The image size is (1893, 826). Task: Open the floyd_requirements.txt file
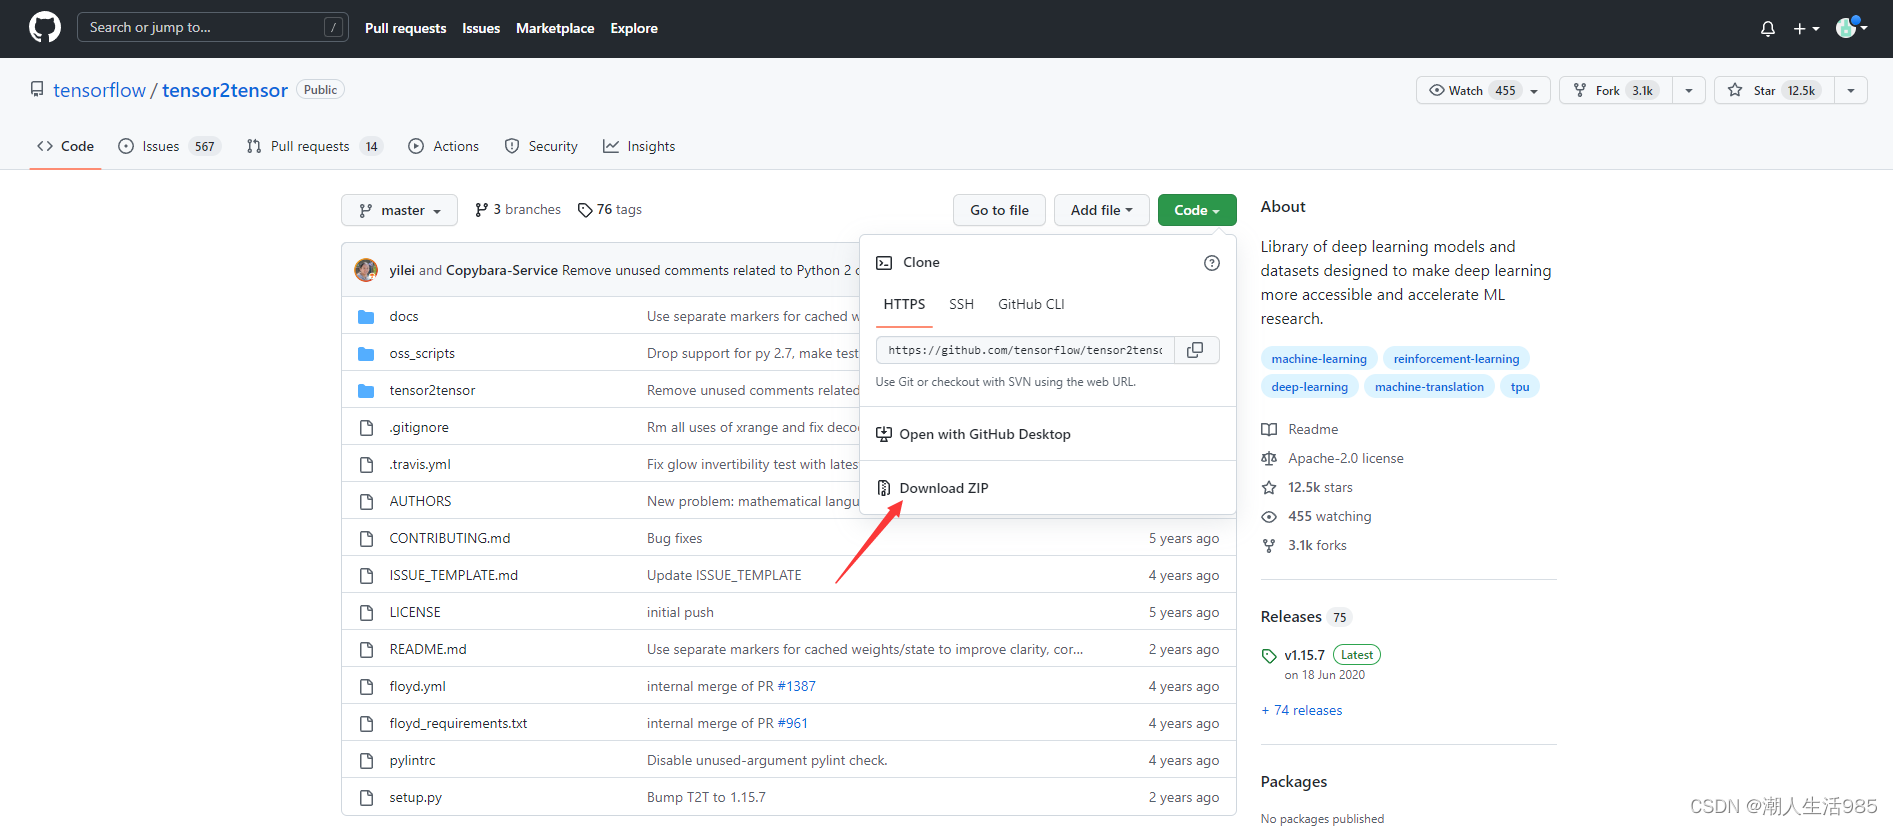click(x=458, y=724)
